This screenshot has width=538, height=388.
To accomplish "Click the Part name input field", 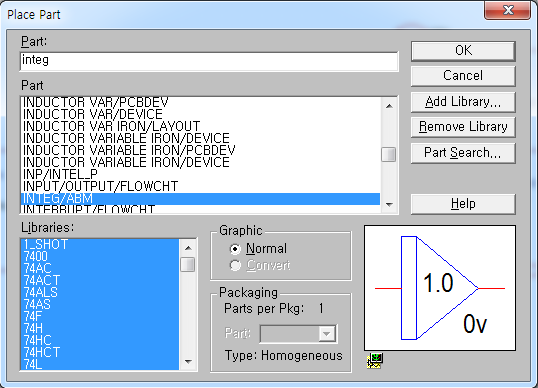I will (209, 61).
